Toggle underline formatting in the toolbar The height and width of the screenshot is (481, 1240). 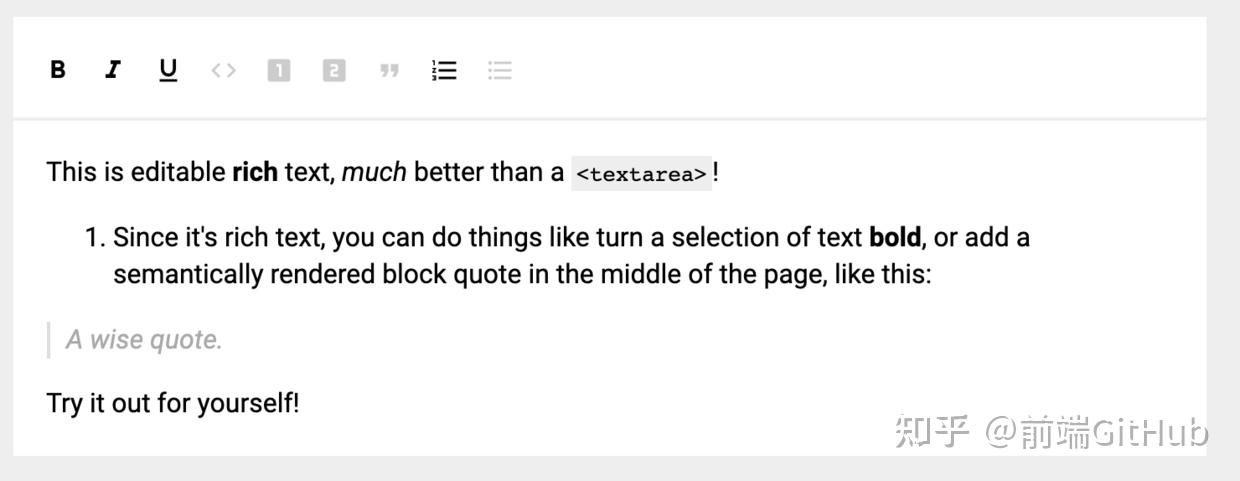168,70
